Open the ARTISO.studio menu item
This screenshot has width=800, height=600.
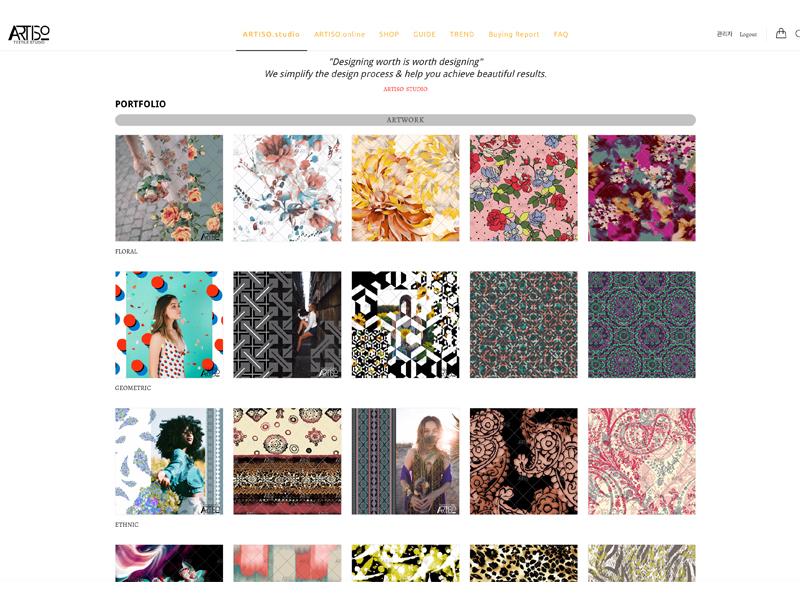271,34
